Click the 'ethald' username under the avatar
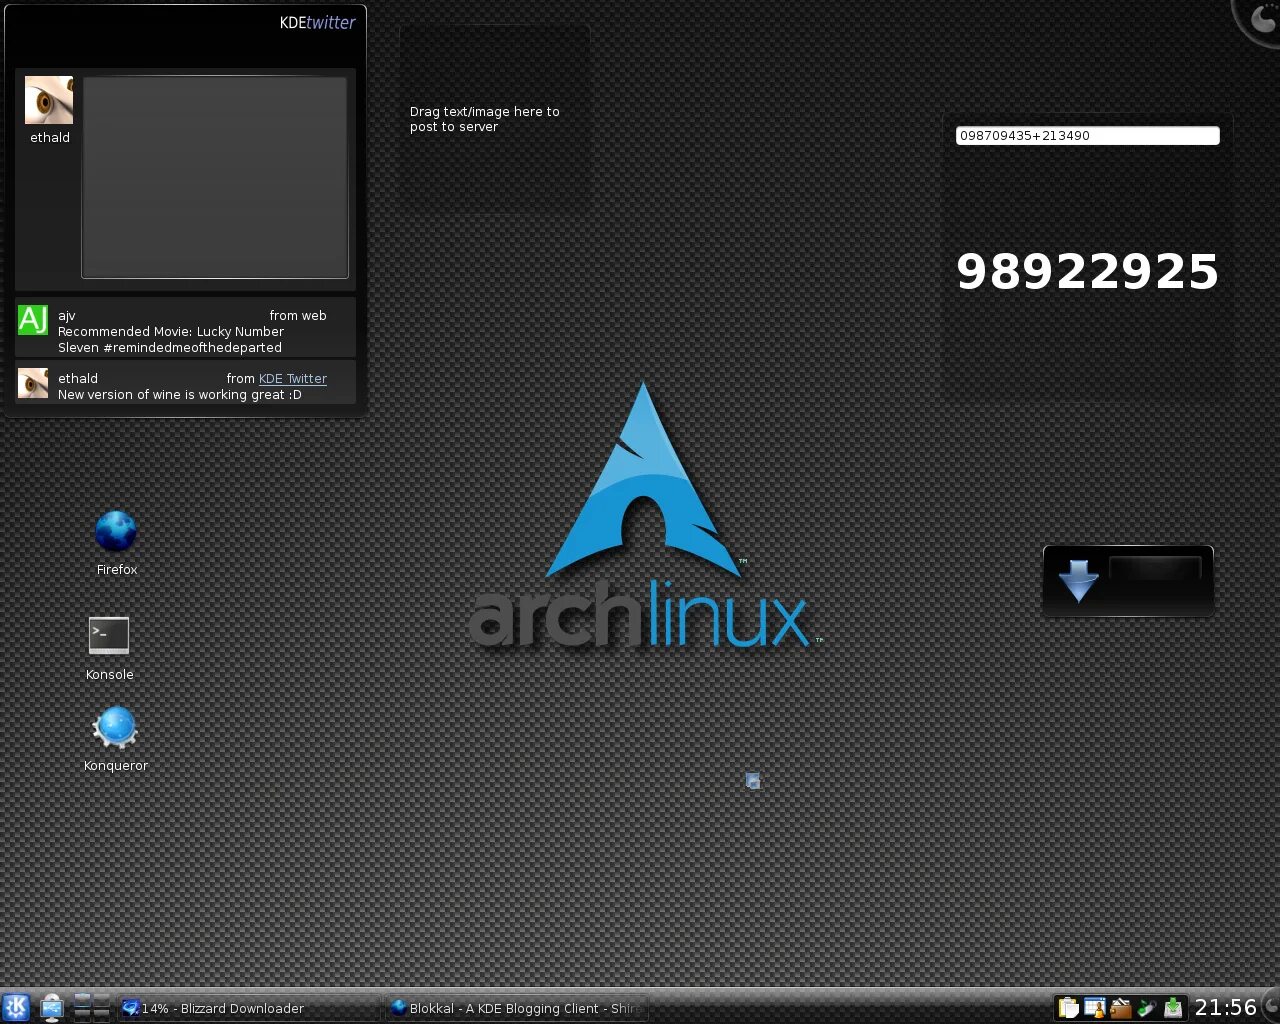The width and height of the screenshot is (1280, 1024). (50, 137)
